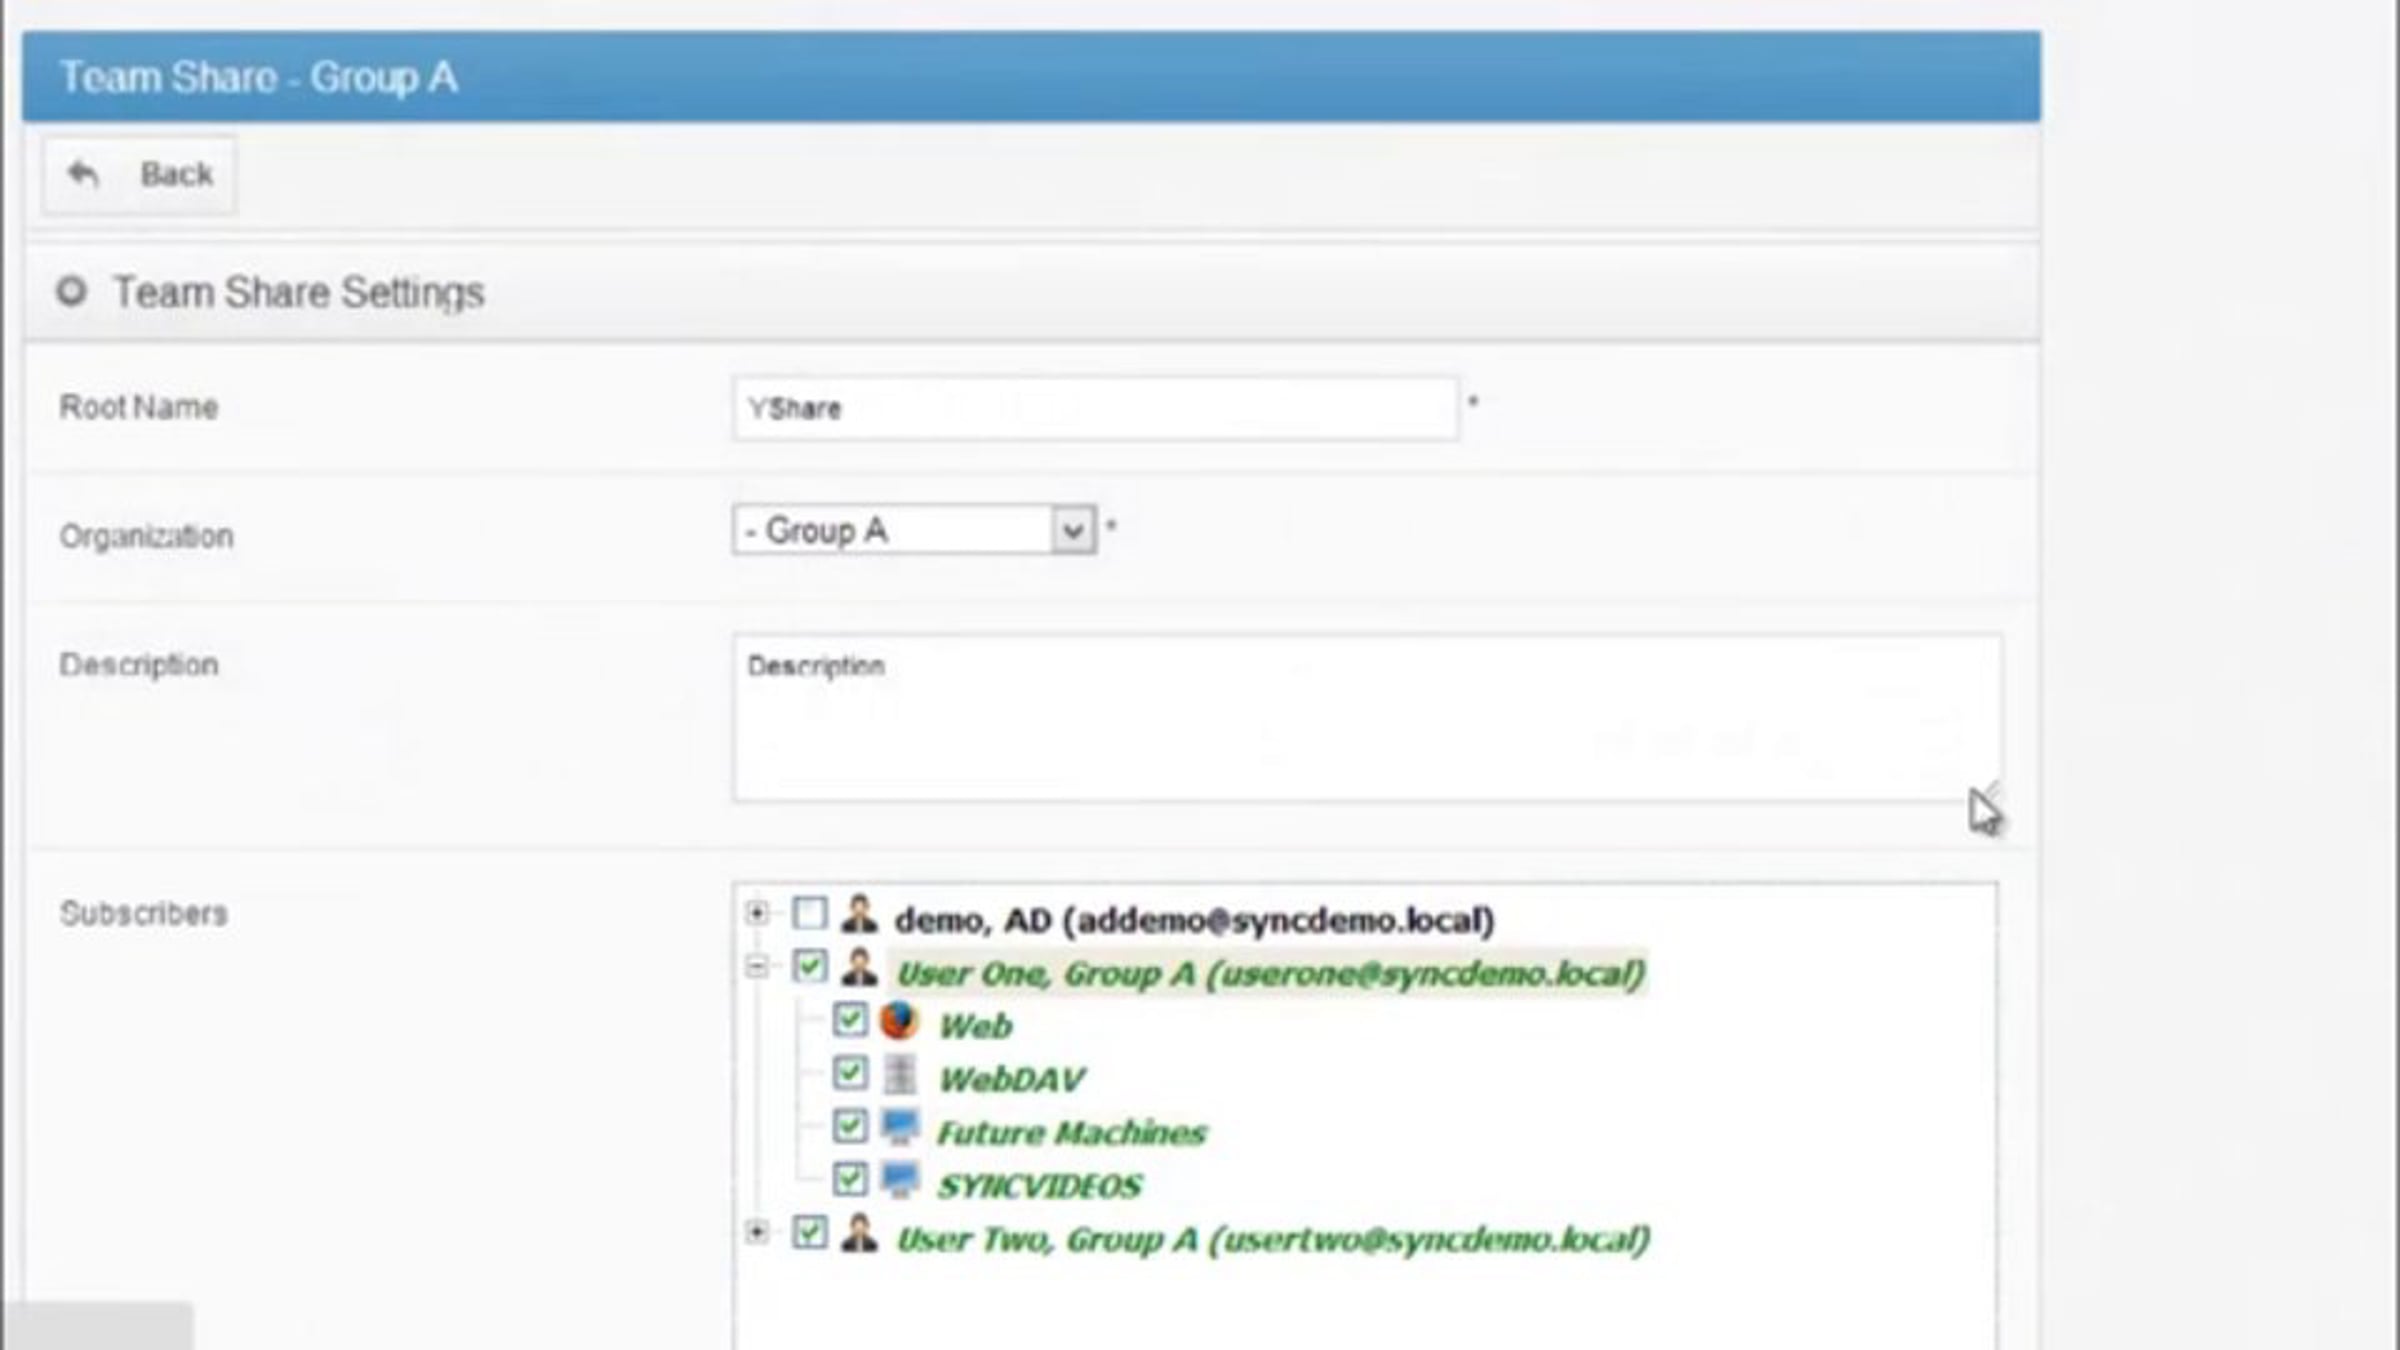This screenshot has width=2400, height=1350.
Task: Click the Firefox icon beside Web
Action: click(899, 1022)
